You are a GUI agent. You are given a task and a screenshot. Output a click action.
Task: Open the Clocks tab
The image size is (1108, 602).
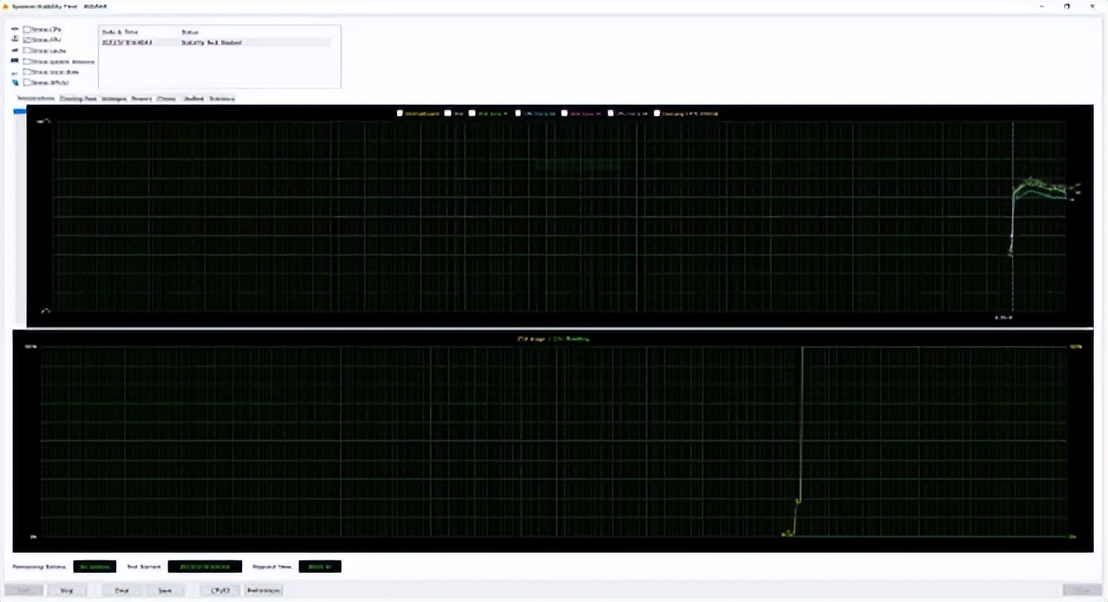(x=167, y=99)
